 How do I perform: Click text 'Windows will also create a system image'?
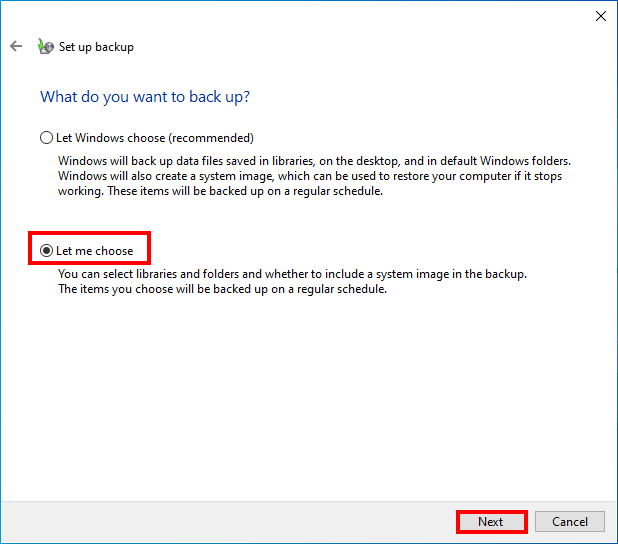pos(166,176)
